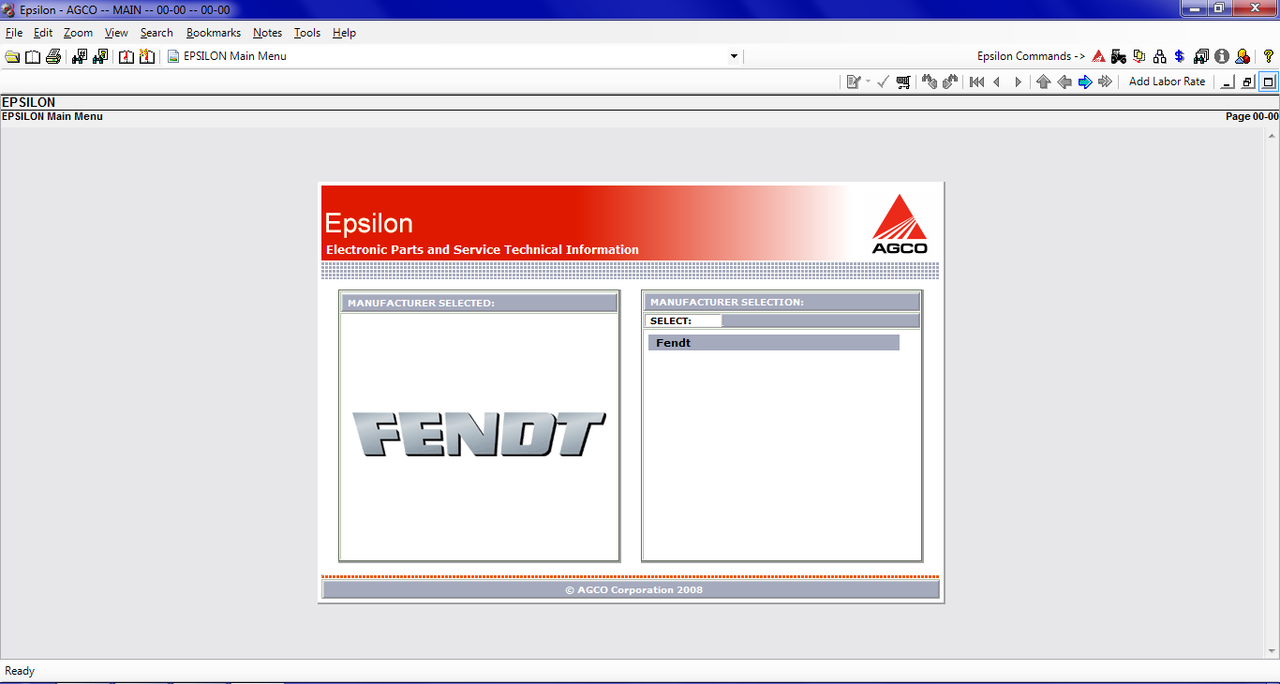This screenshot has height=684, width=1280.
Task: Open the Bookmarks menu
Action: click(x=214, y=33)
